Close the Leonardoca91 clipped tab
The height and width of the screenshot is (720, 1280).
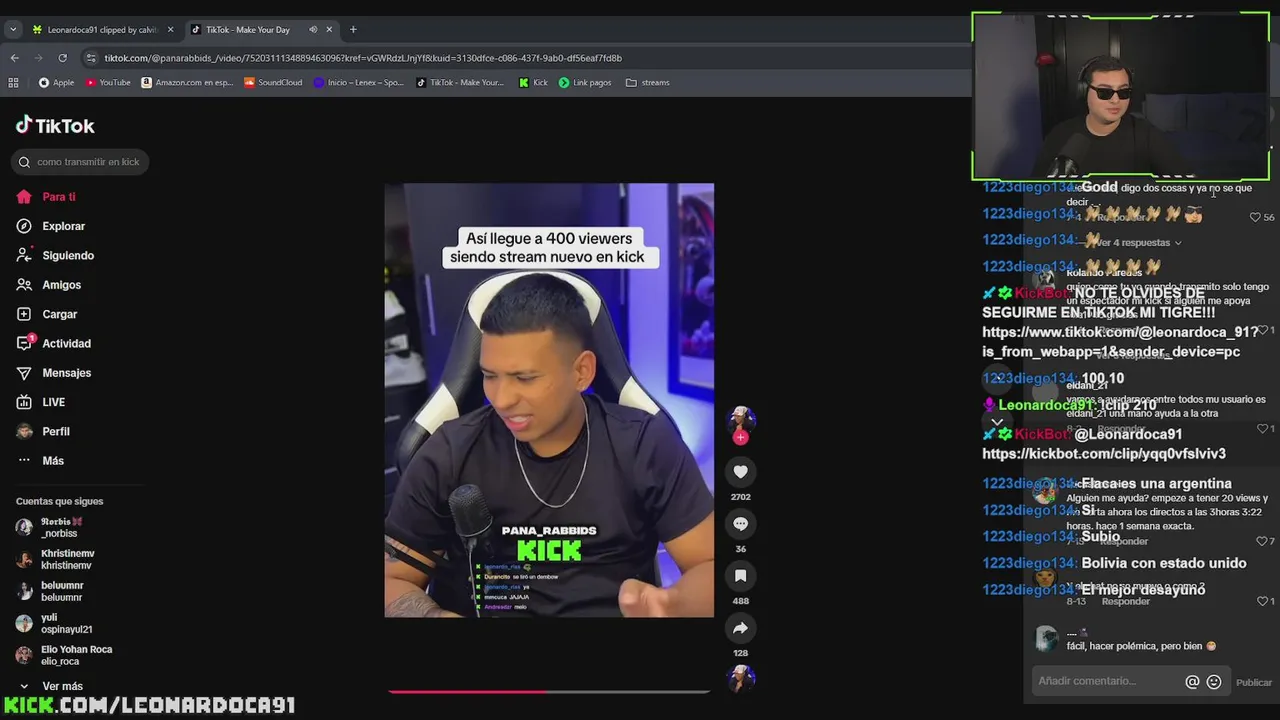click(170, 29)
